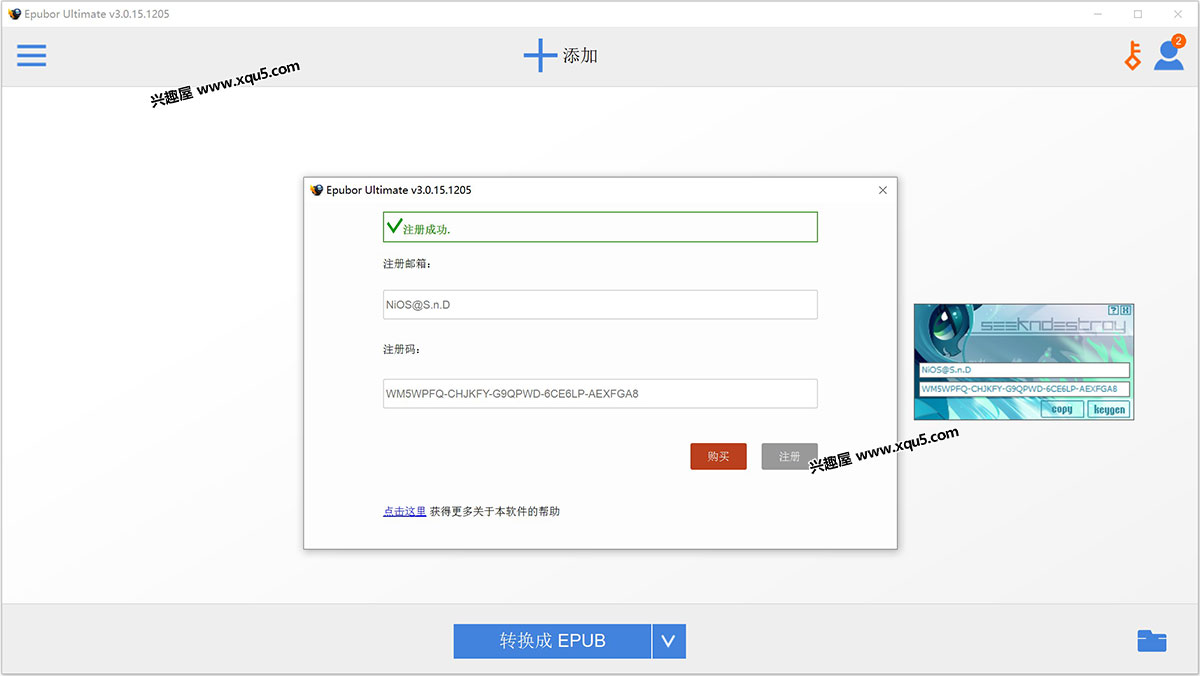Focus the 注册邮箱 email field in dialog
Image resolution: width=1200 pixels, height=676 pixels.
[x=600, y=305]
